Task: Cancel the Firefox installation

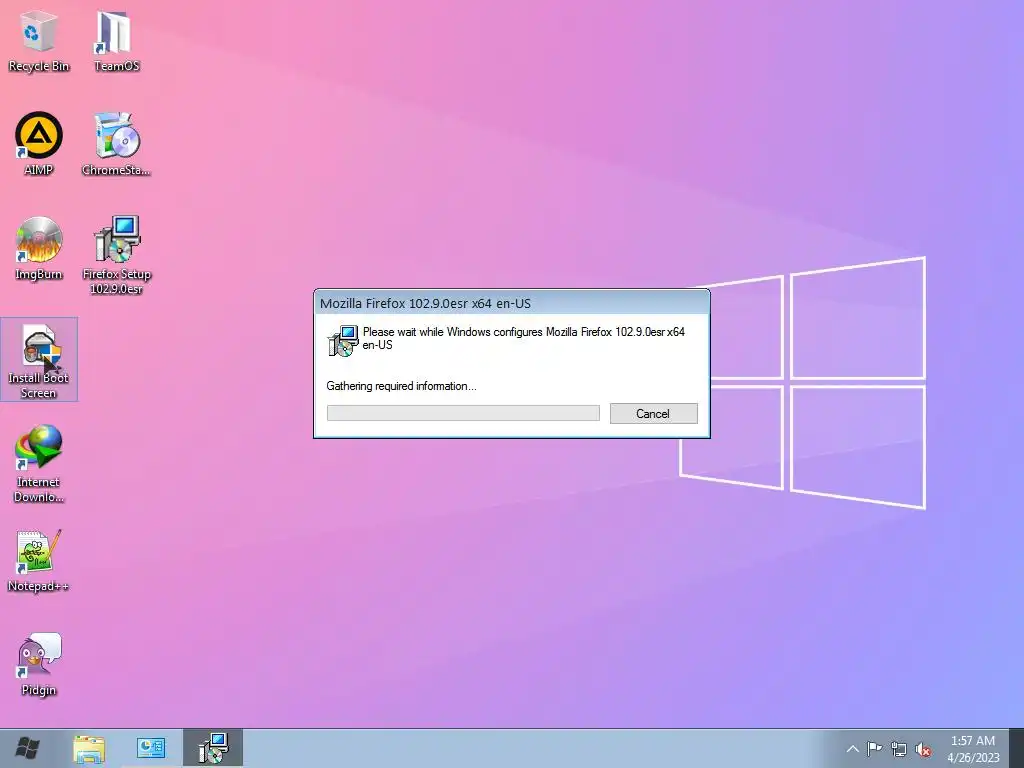Action: coord(653,413)
